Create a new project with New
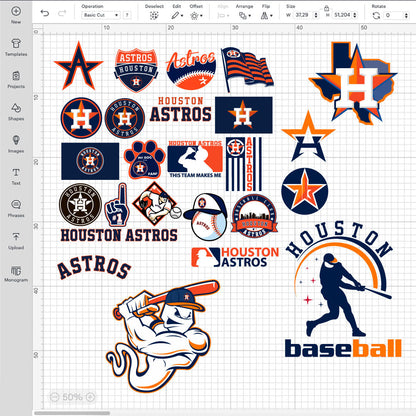This screenshot has width=416, height=416. tap(16, 15)
